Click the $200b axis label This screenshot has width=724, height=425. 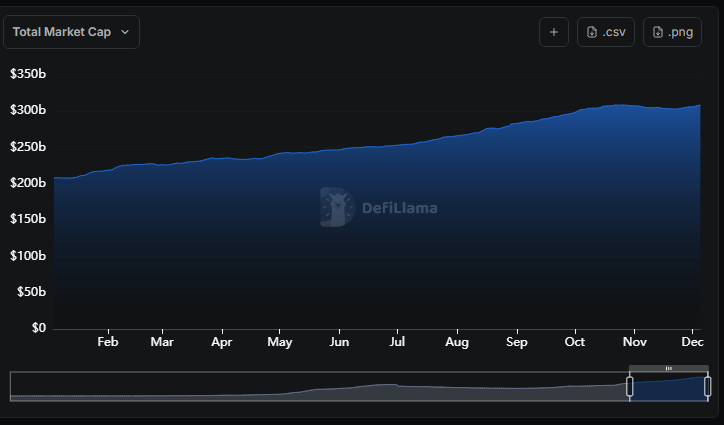point(28,182)
